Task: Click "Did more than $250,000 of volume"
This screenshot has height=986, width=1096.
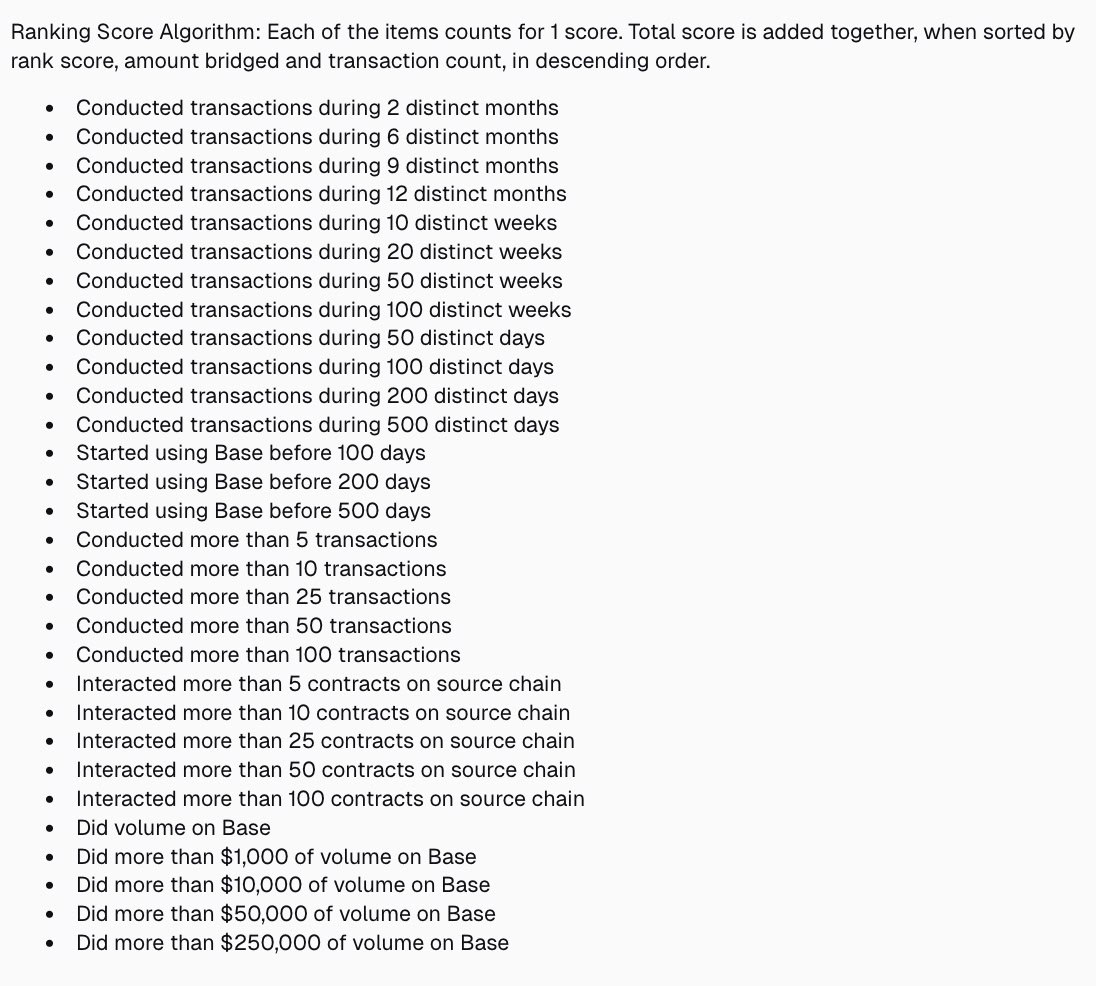Action: pos(292,943)
